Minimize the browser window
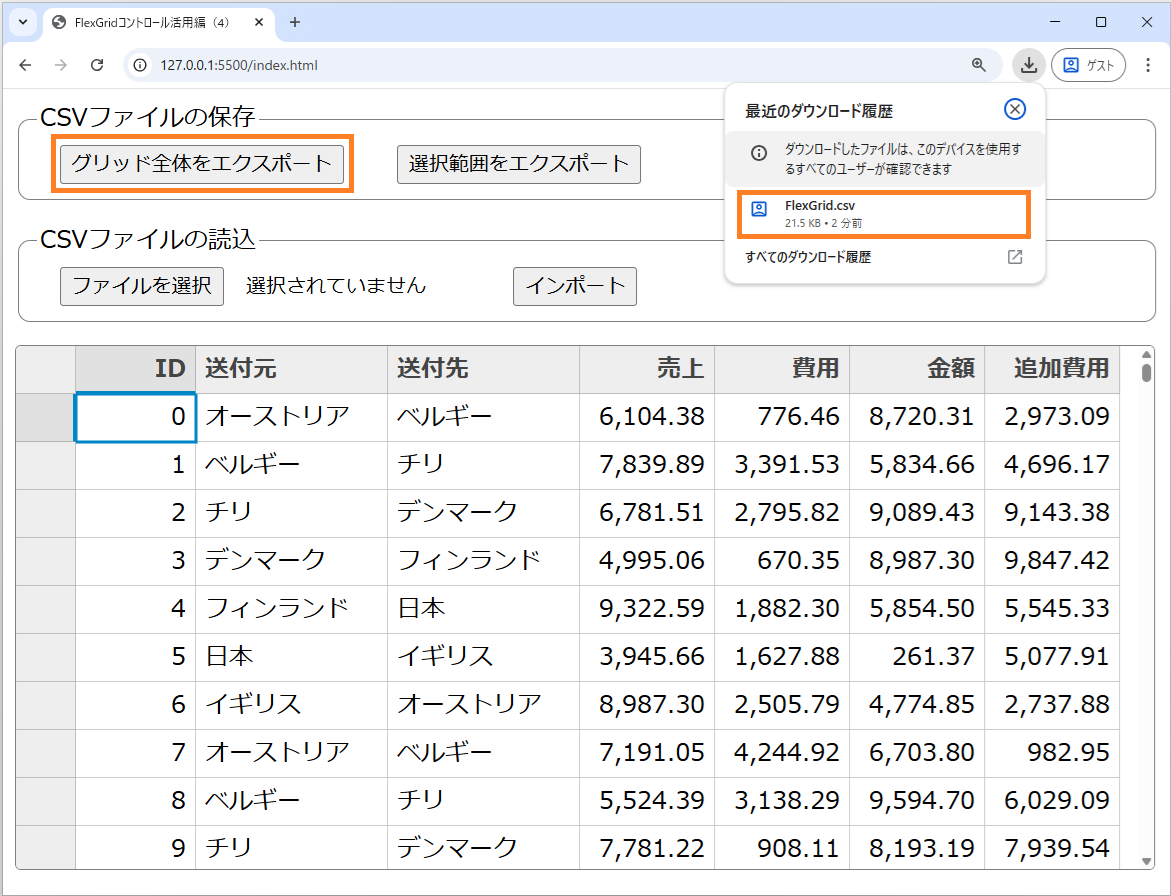This screenshot has height=896, width=1171. coord(1055,22)
